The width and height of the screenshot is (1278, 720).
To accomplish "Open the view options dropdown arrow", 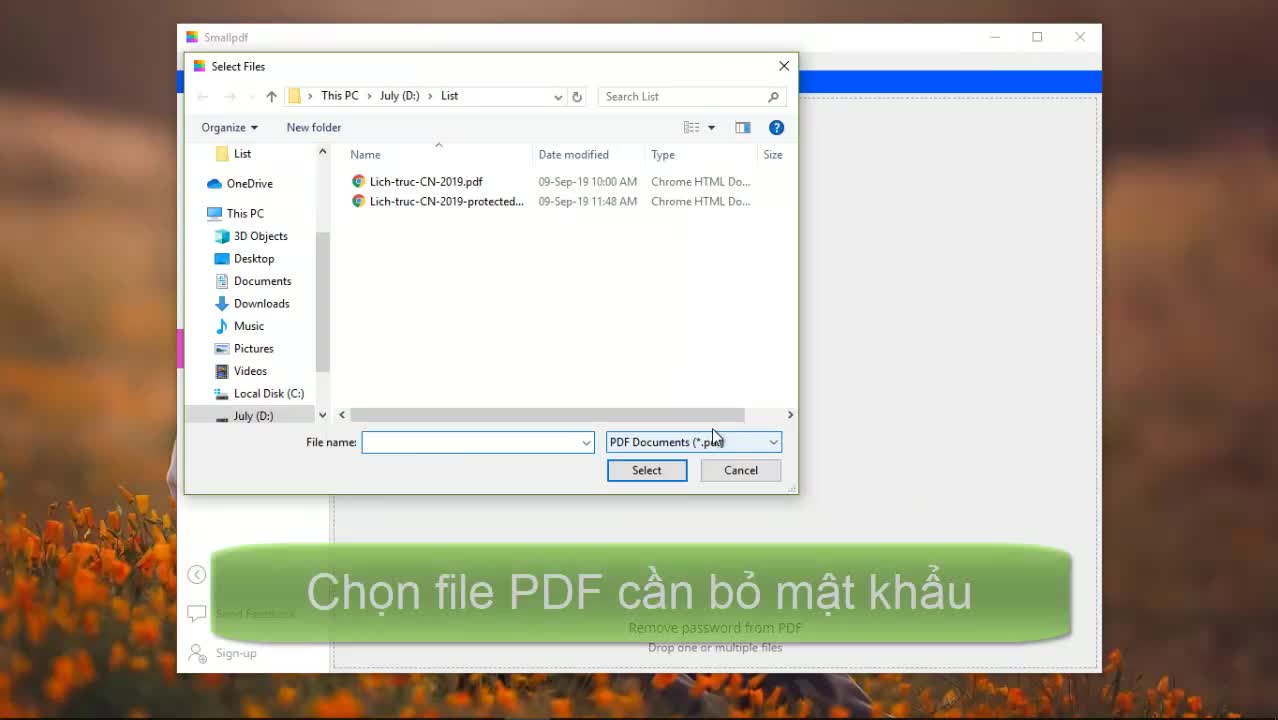I will [711, 127].
